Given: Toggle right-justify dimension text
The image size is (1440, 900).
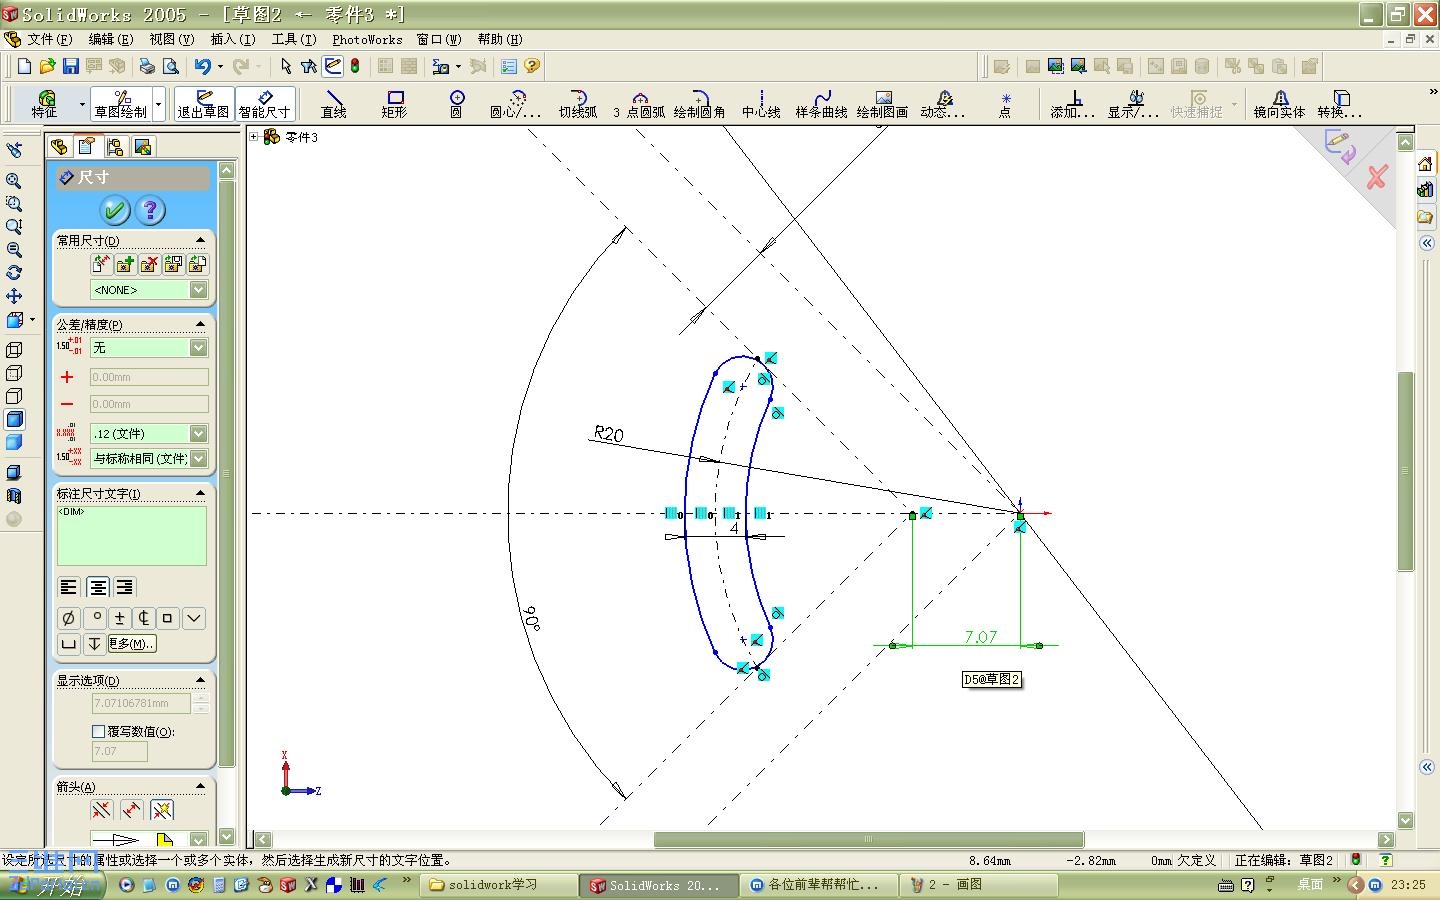Looking at the screenshot, I should click(125, 587).
